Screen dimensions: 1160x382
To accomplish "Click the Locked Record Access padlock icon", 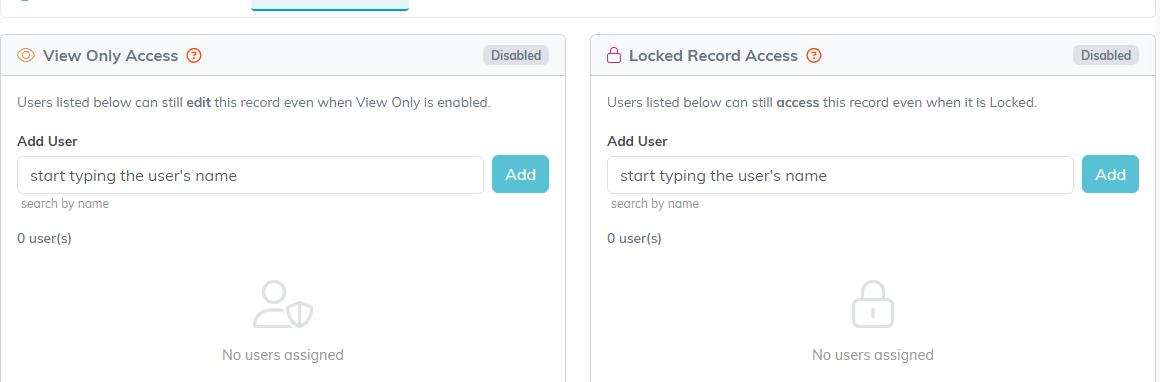I will pyautogui.click(x=613, y=56).
